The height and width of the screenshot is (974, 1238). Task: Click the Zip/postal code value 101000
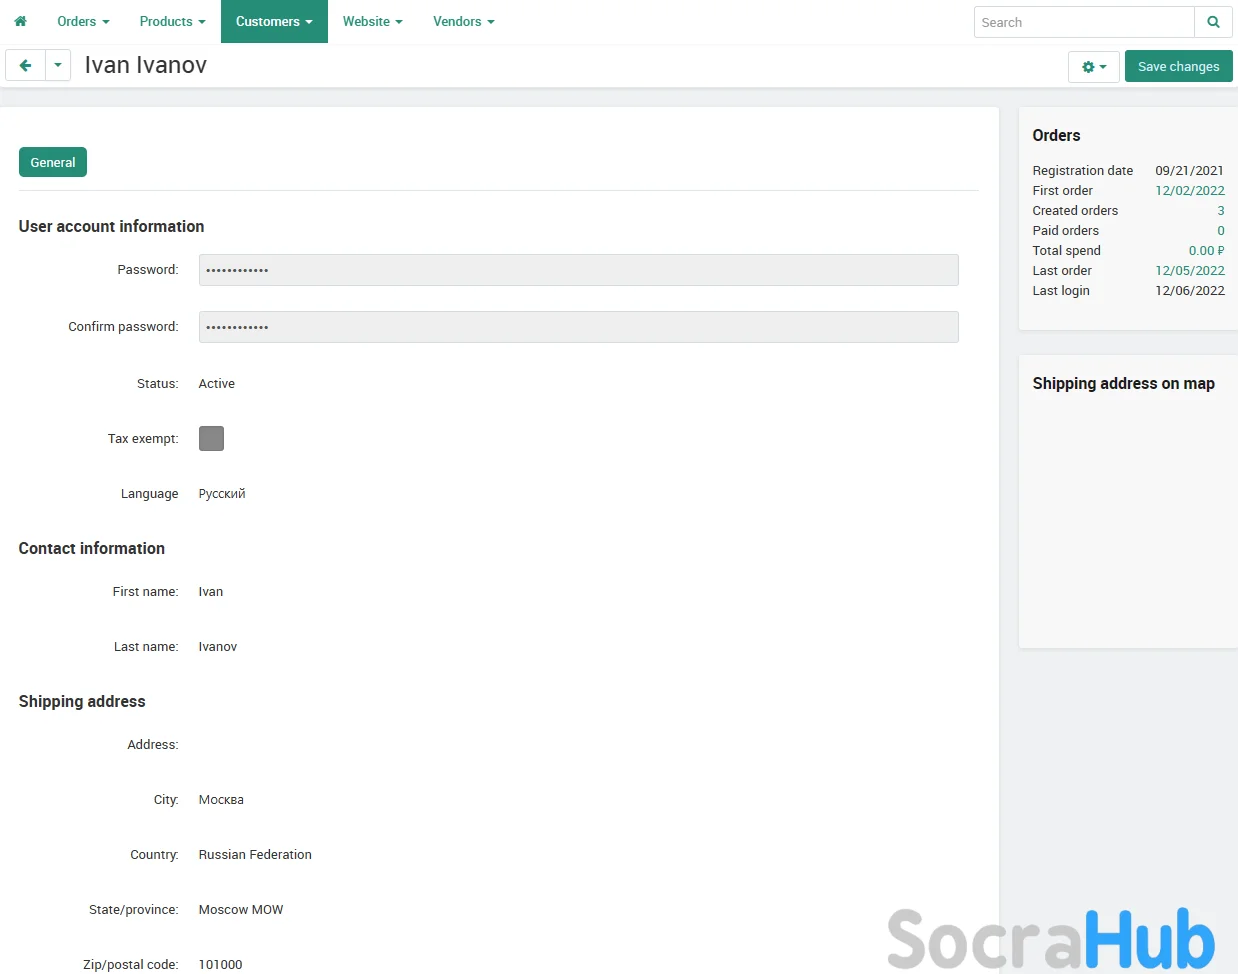pyautogui.click(x=221, y=964)
